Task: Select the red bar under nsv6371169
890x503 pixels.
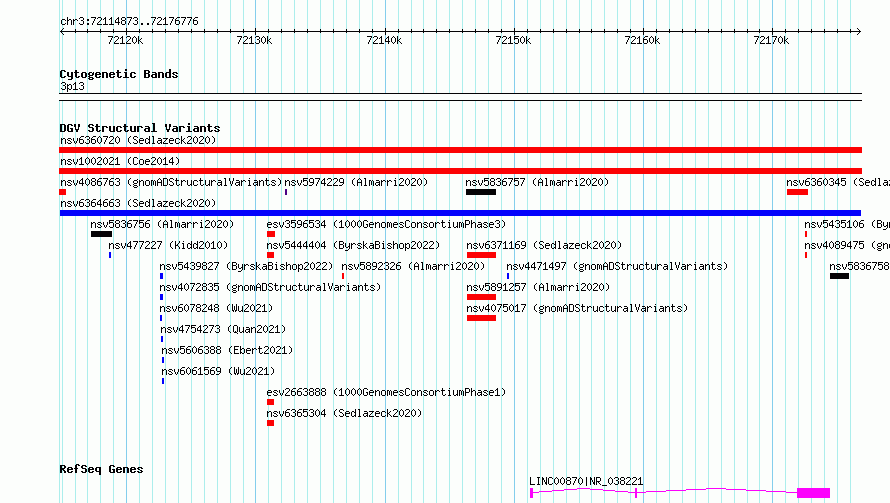Action: tap(481, 255)
